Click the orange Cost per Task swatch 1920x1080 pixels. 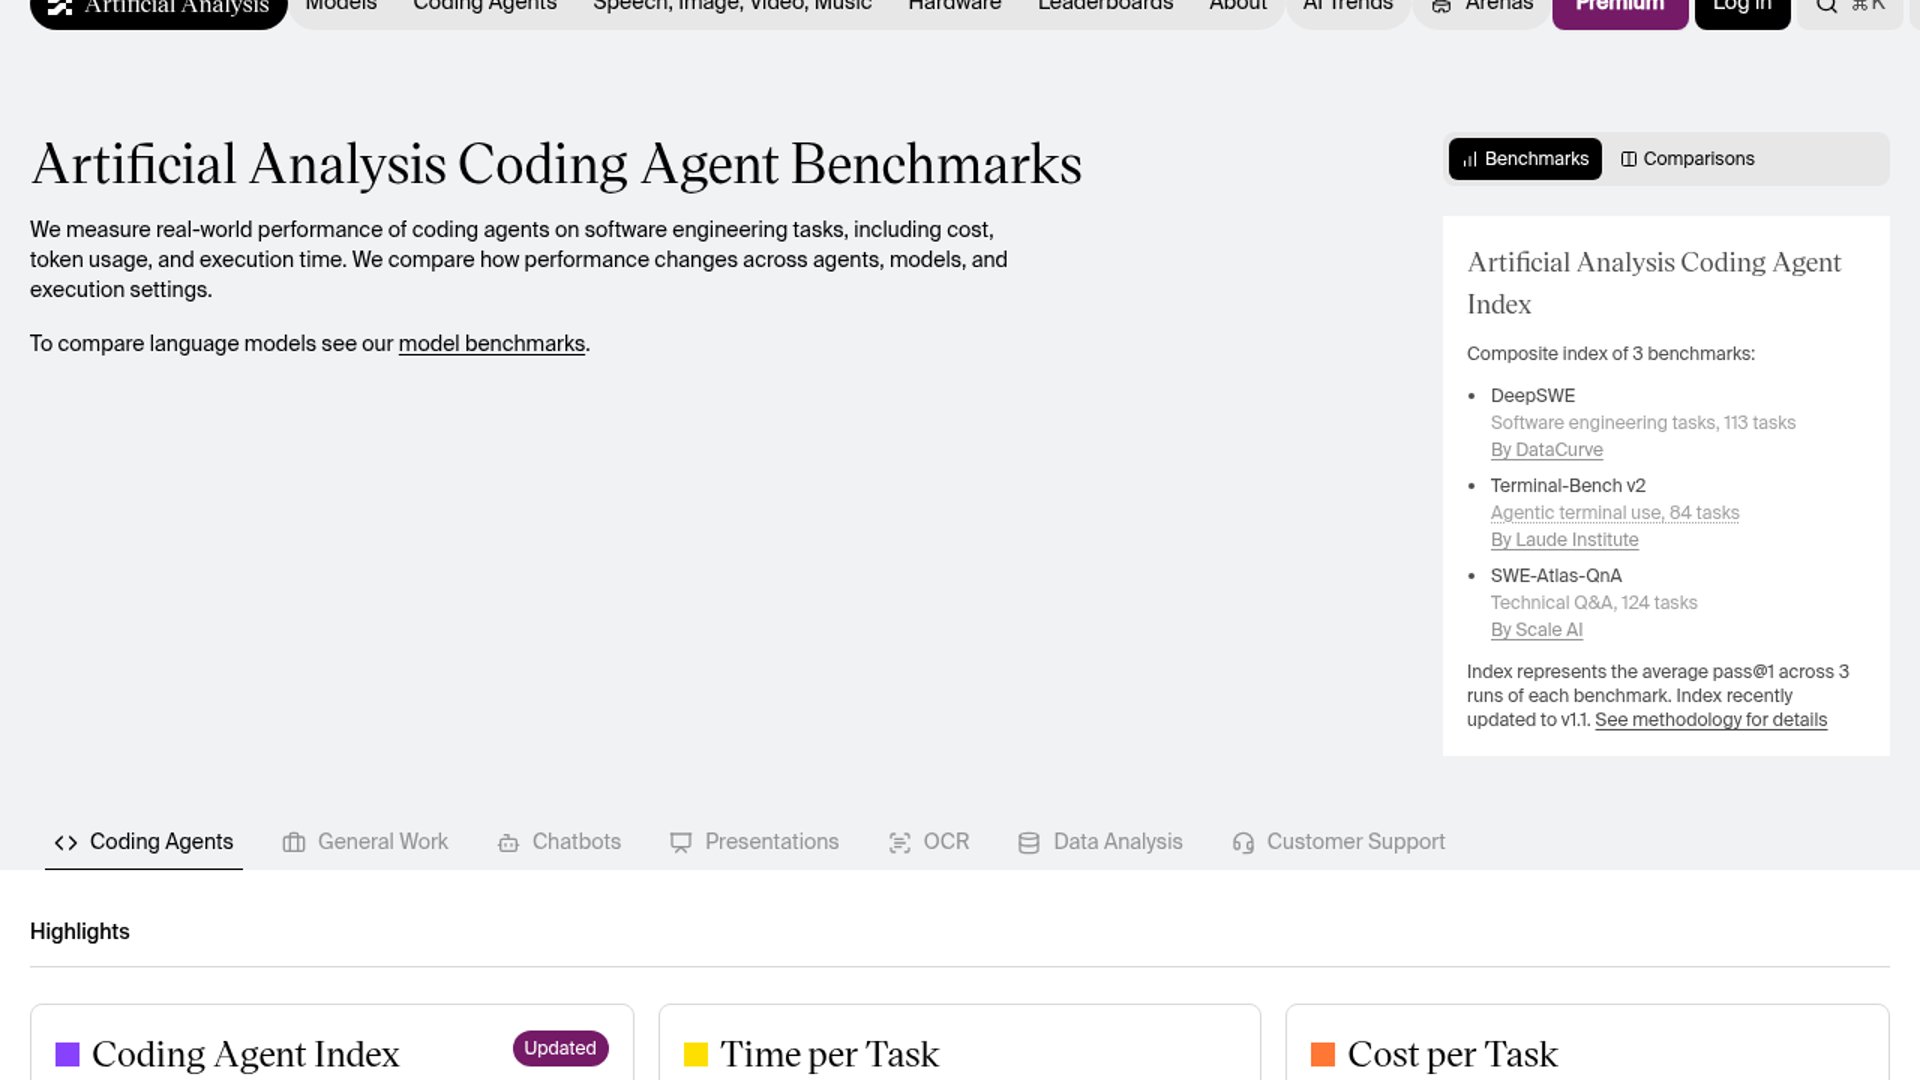coord(1323,1055)
